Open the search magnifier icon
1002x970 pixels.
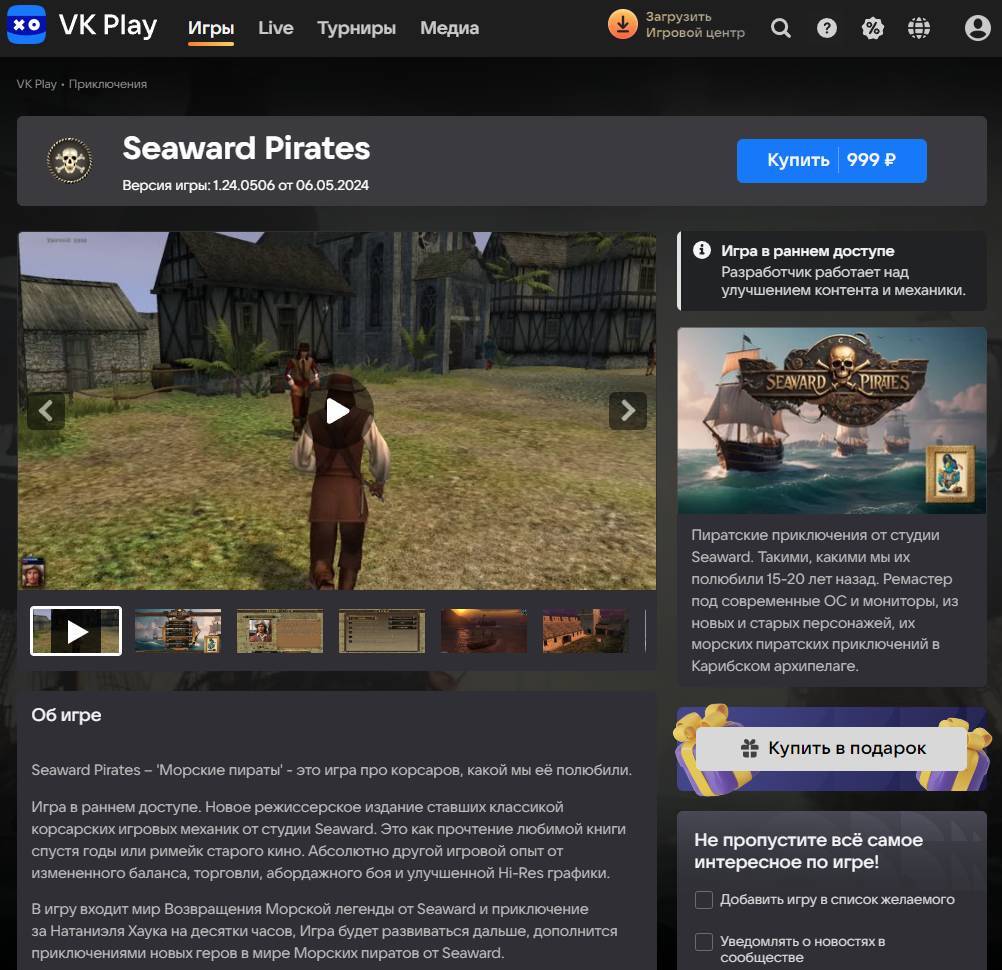pyautogui.click(x=781, y=28)
